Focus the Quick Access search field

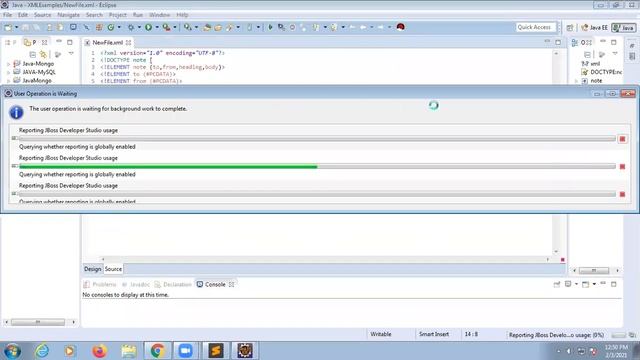point(536,27)
